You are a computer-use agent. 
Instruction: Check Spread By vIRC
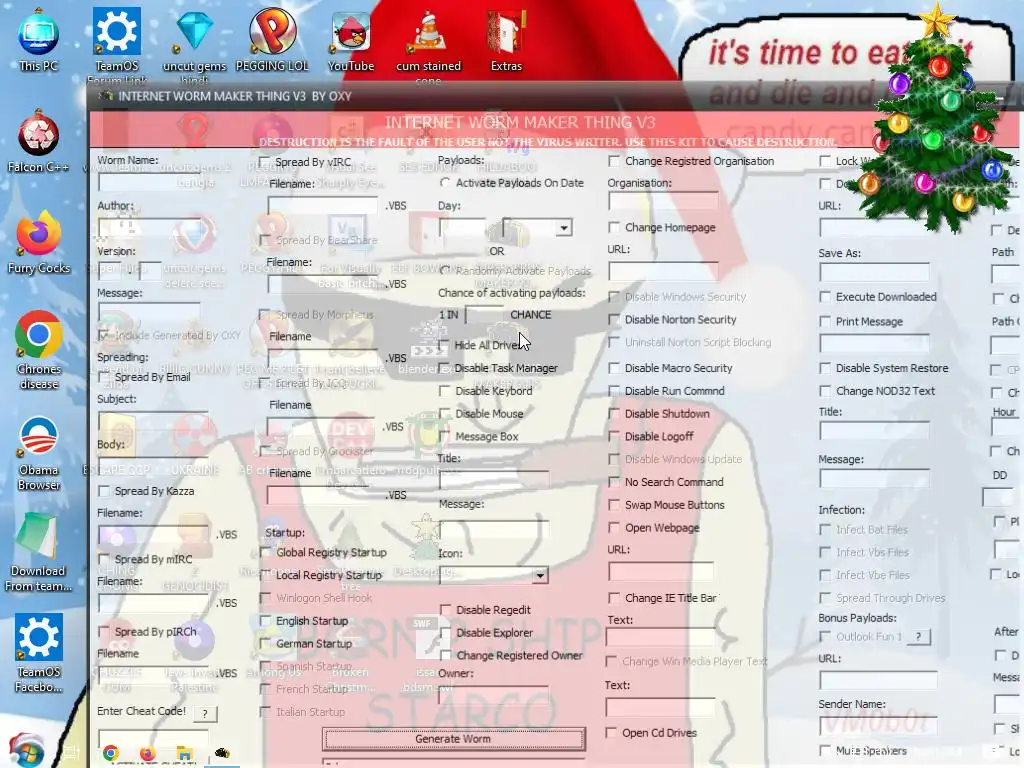click(x=264, y=162)
